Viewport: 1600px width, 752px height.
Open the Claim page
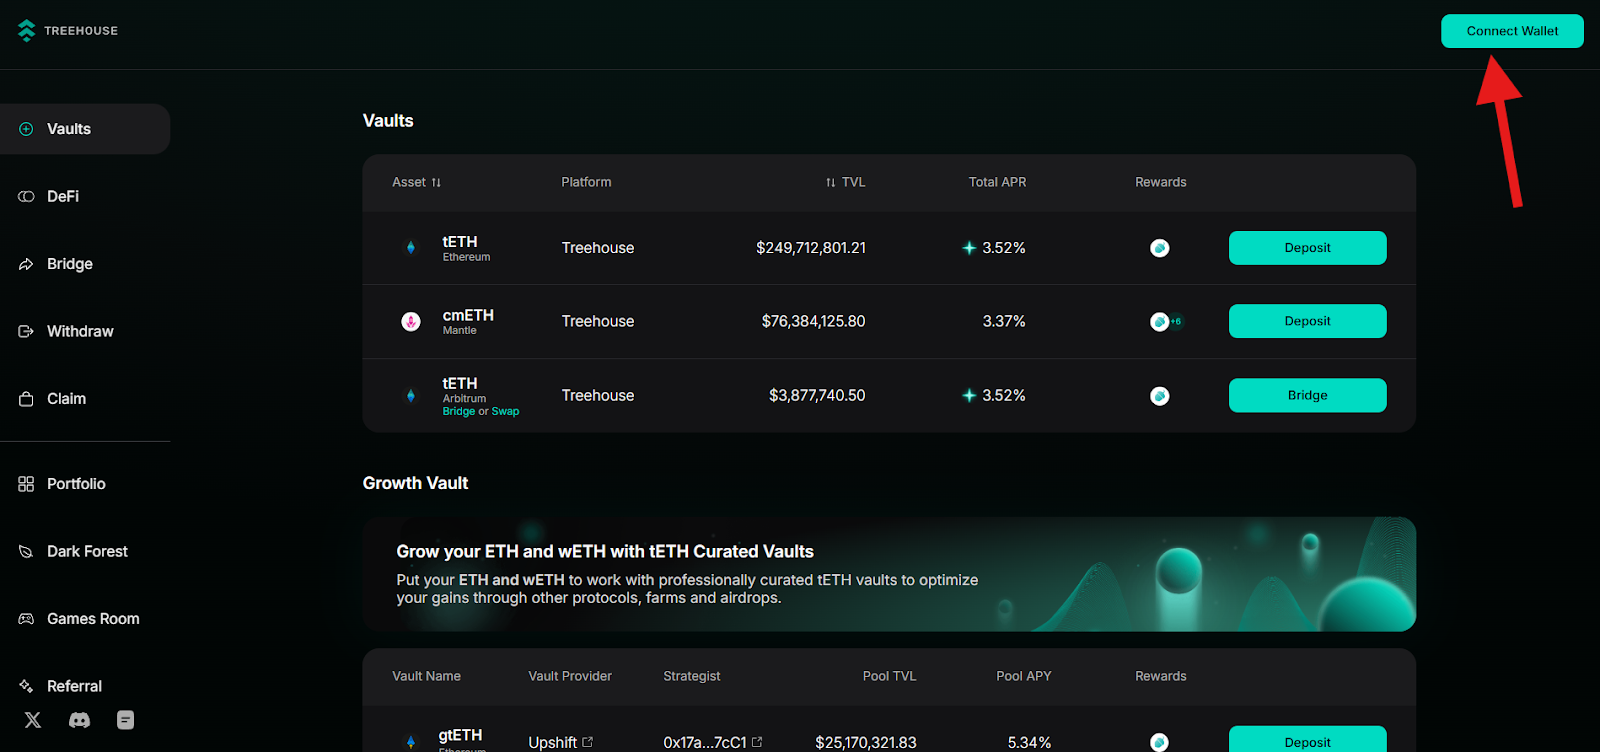(66, 398)
